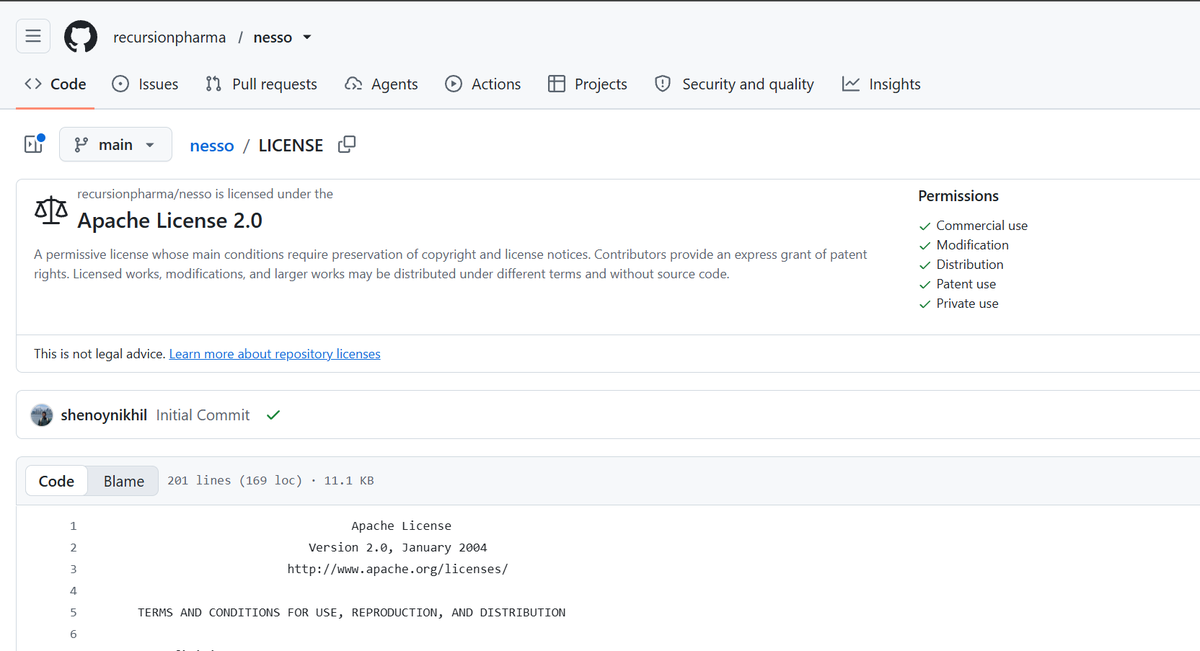Switch to the Actions tab
1200x651 pixels.
coord(483,84)
